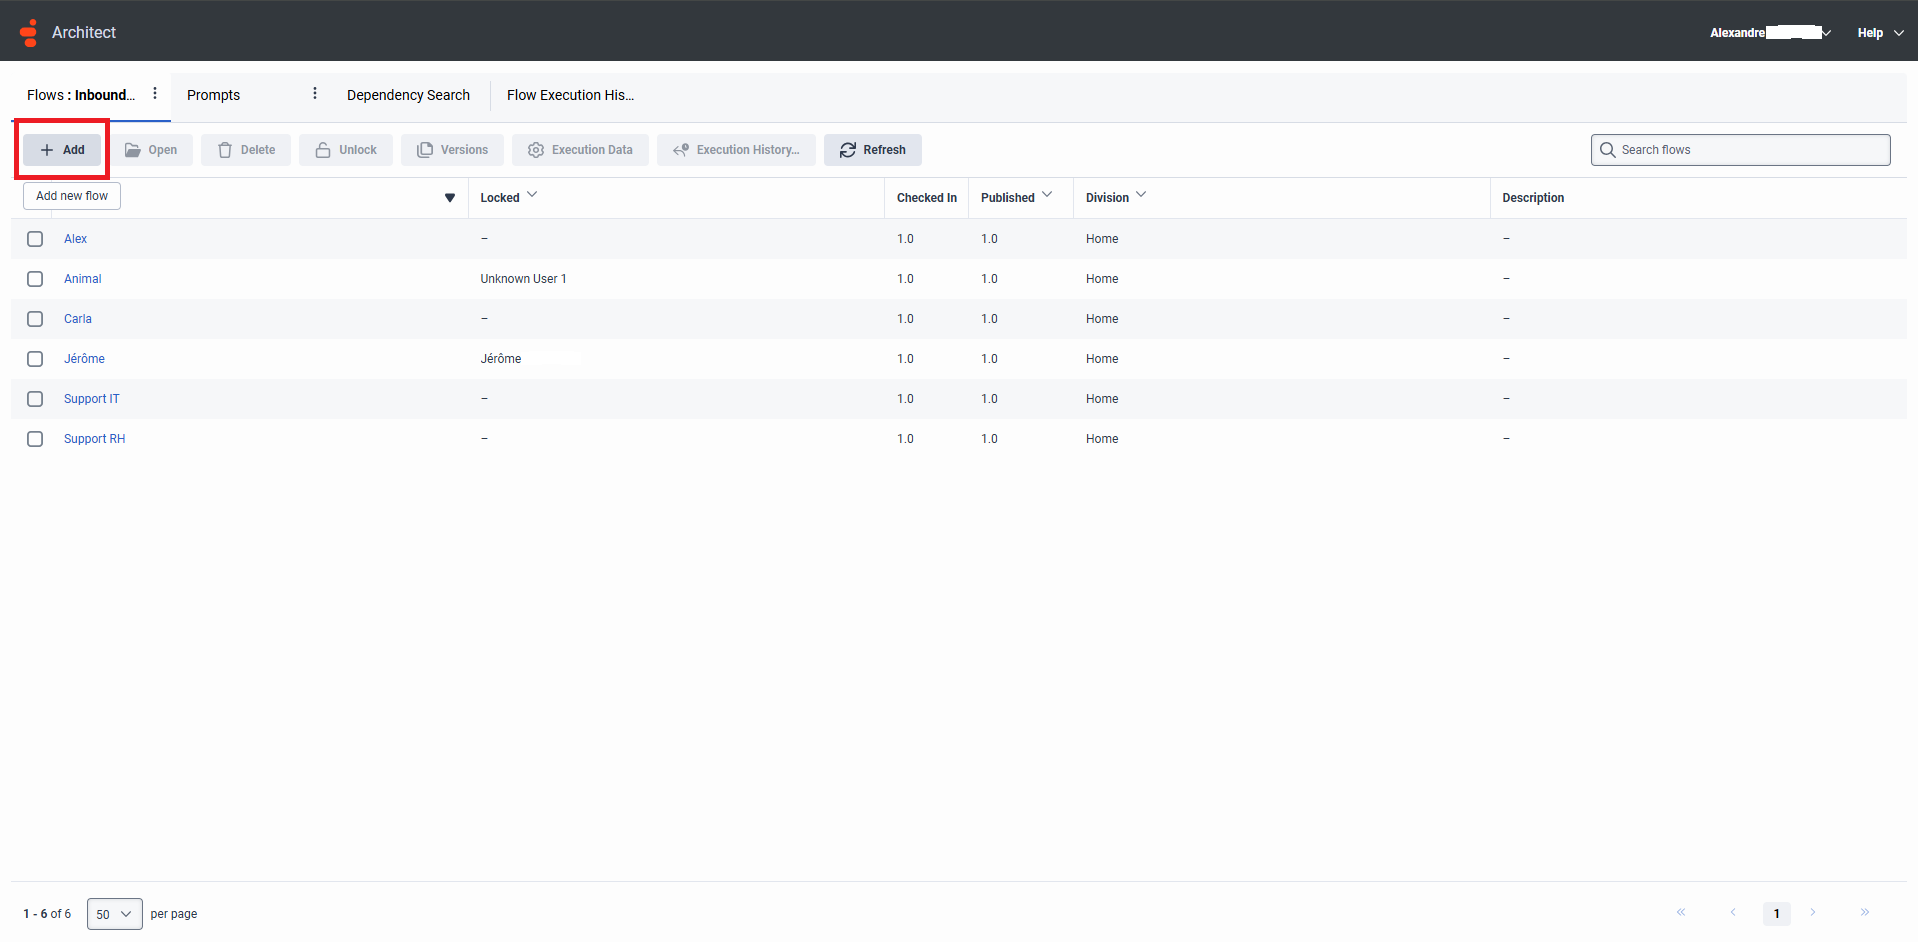Check the box for the Alex flow
The image size is (1918, 942).
(35, 239)
